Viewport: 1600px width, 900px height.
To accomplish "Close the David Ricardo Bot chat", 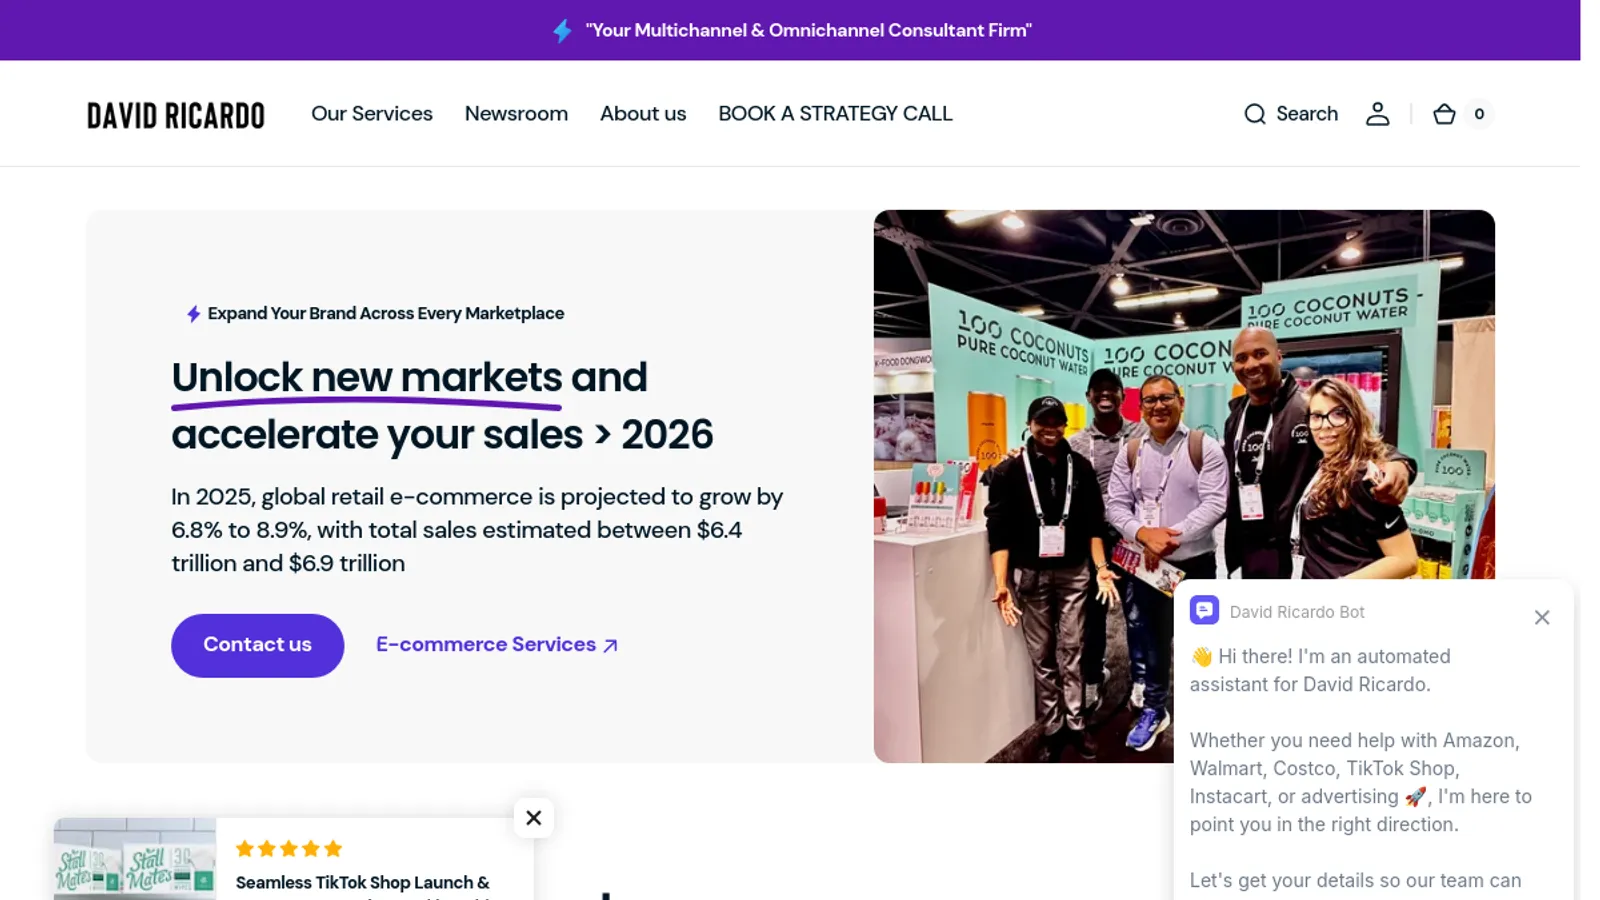I will (1542, 618).
